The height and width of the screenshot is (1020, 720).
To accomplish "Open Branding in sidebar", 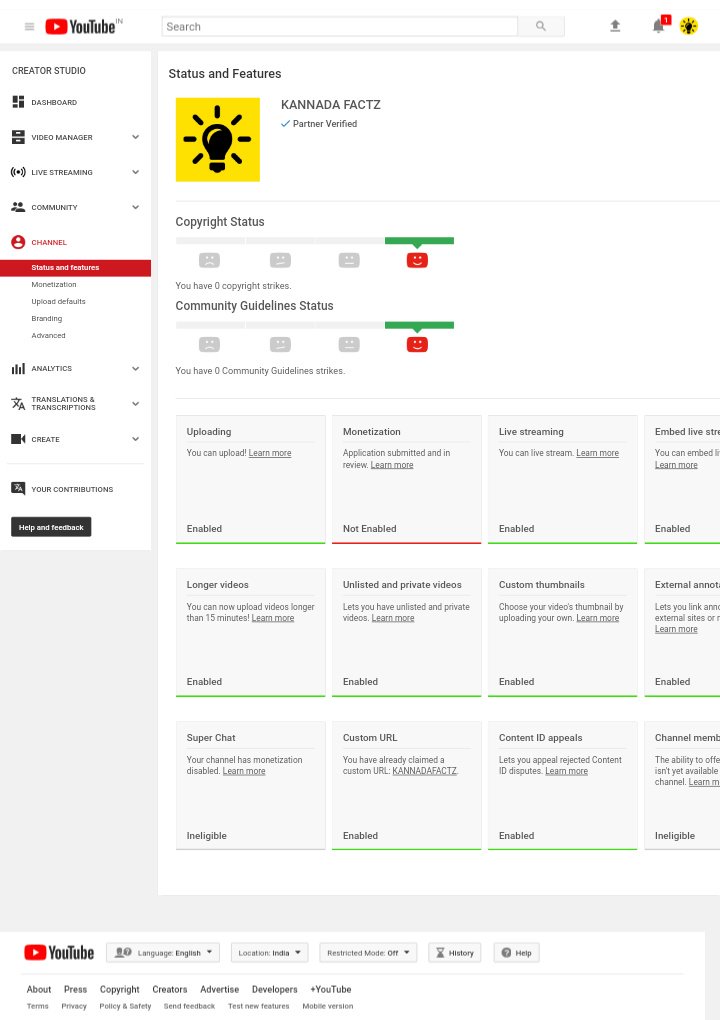I will pos(47,318).
